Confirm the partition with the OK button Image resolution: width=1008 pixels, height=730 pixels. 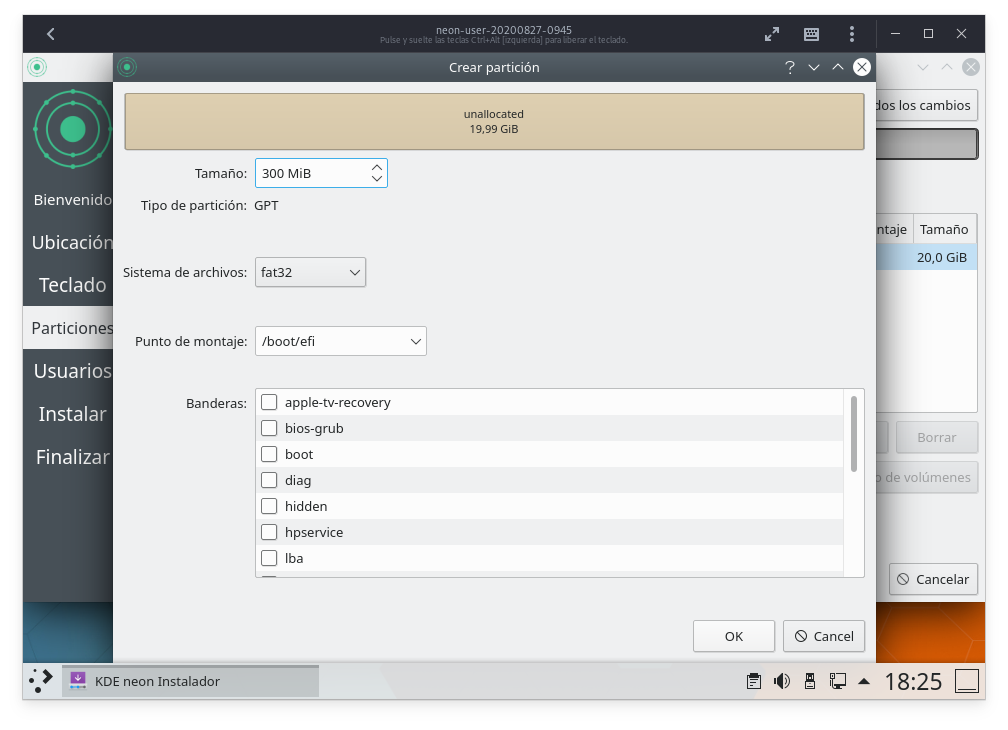pos(734,636)
